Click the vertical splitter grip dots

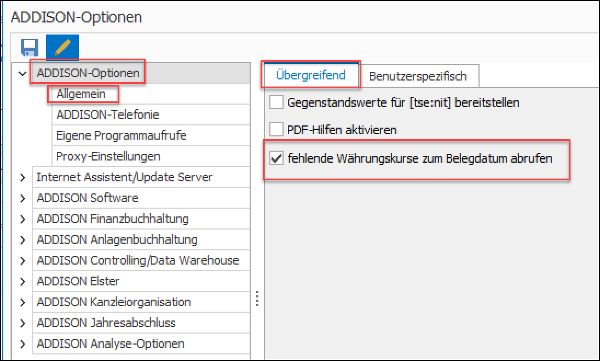point(257,298)
